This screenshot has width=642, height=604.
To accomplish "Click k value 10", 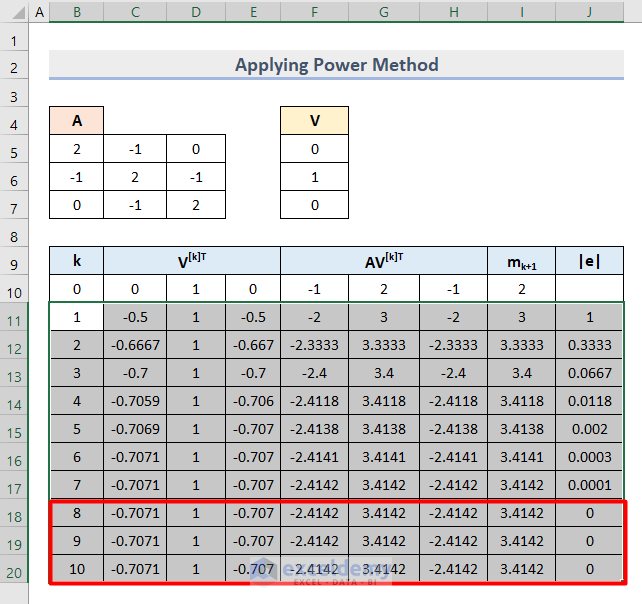I will (x=77, y=568).
